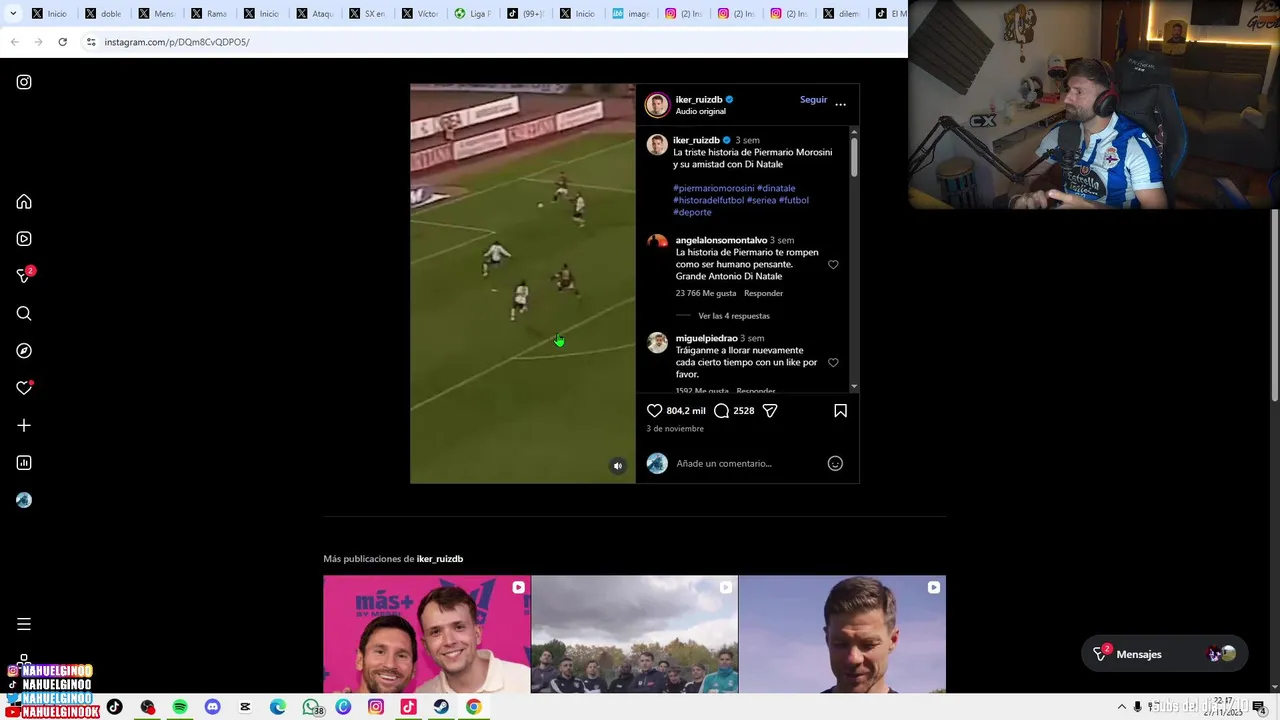Reload the Instagram page

[x=62, y=42]
